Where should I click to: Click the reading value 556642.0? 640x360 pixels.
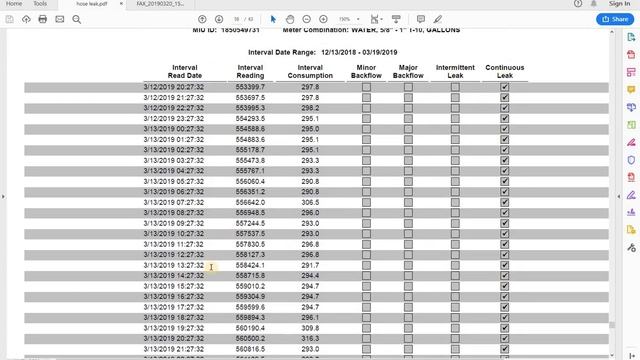[x=250, y=202]
